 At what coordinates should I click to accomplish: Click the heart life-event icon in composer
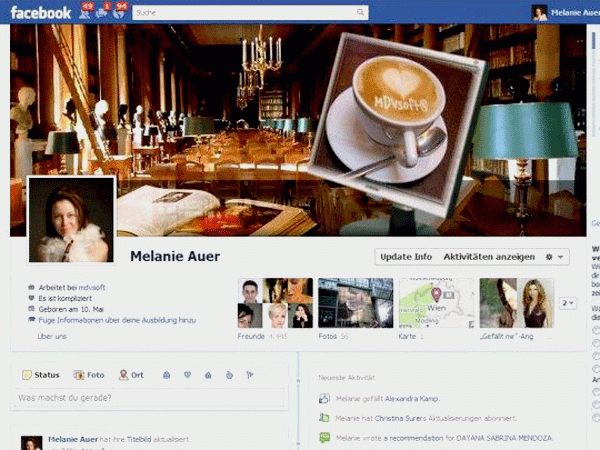click(187, 375)
